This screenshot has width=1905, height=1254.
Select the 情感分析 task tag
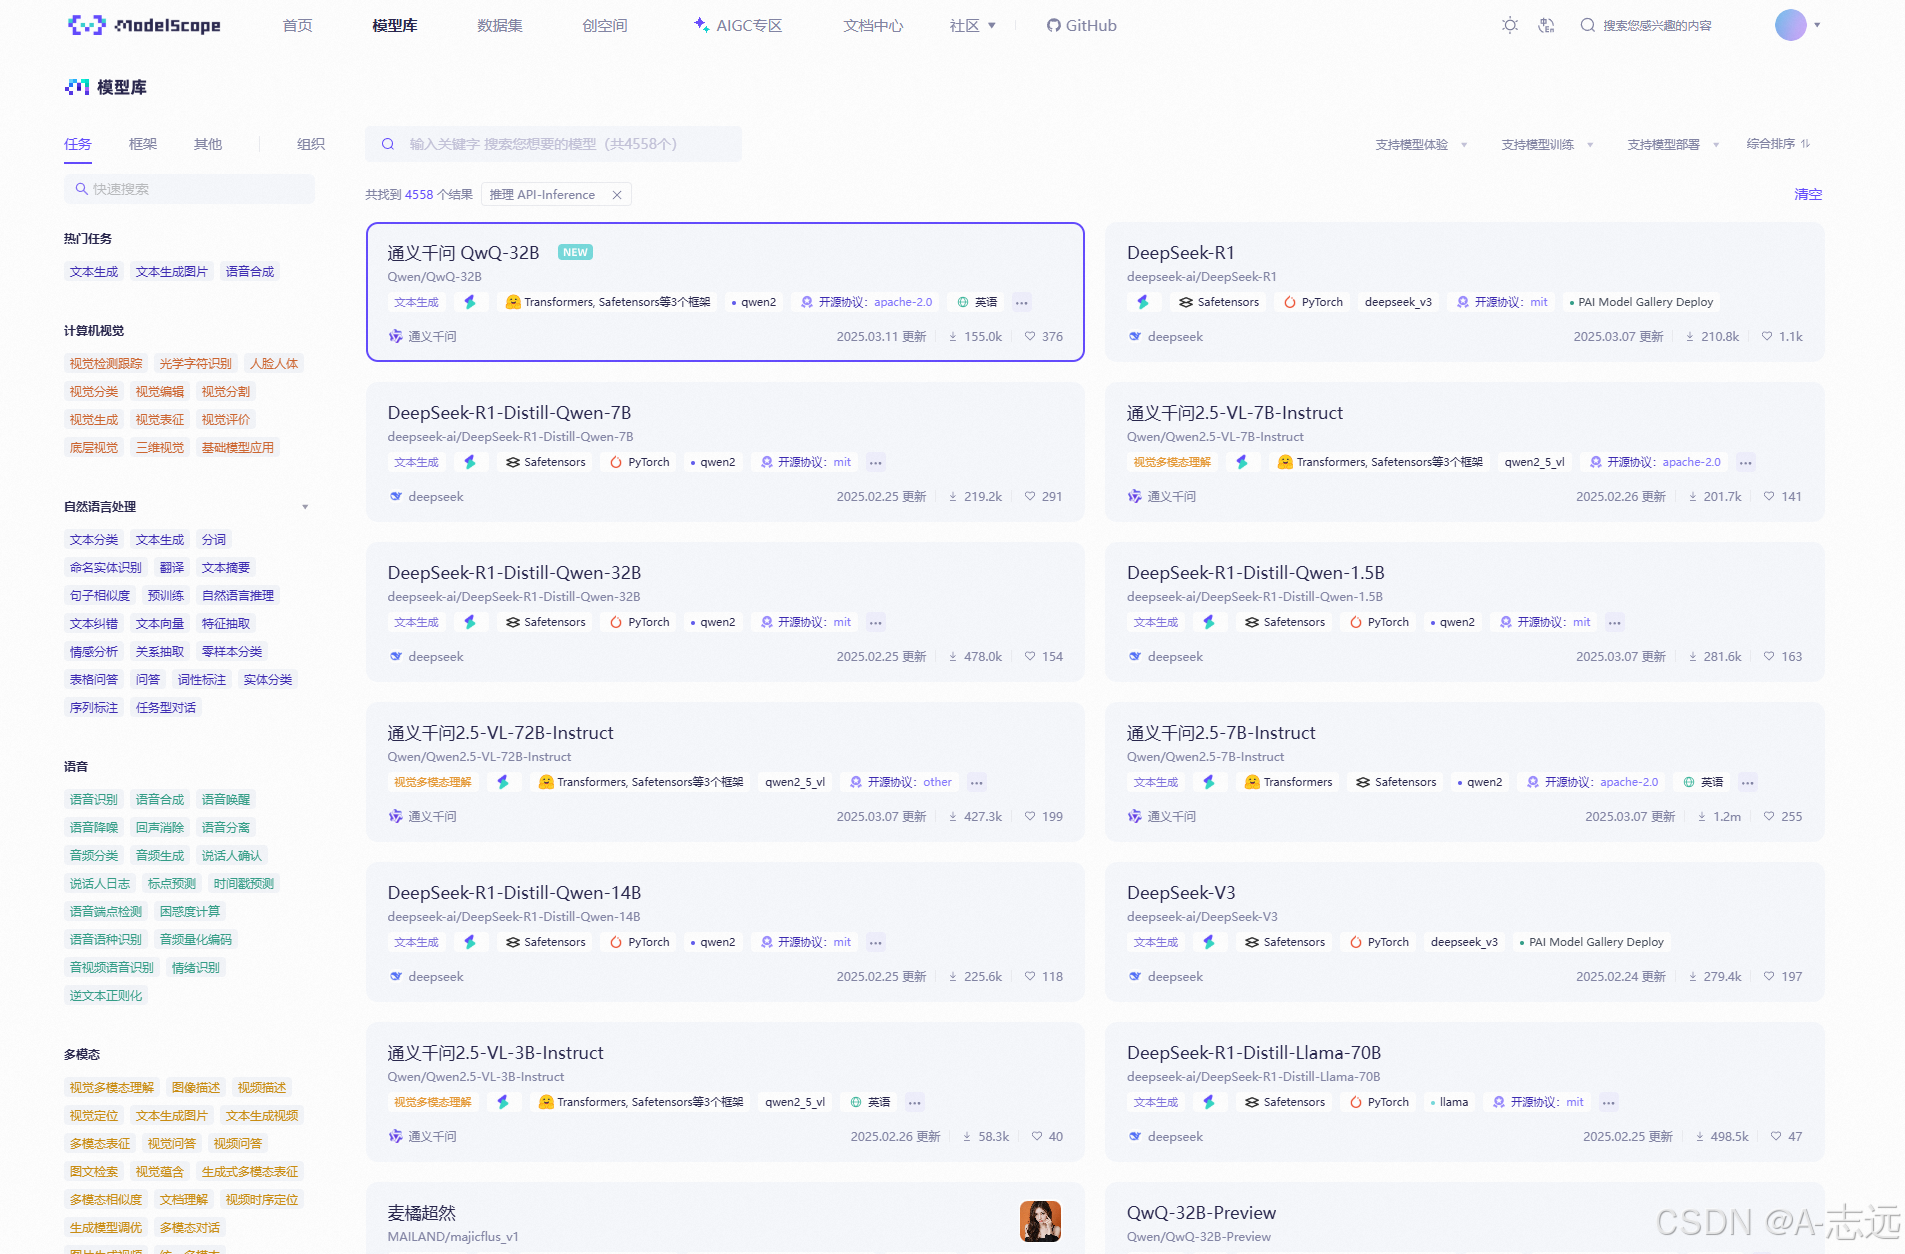pyautogui.click(x=94, y=652)
